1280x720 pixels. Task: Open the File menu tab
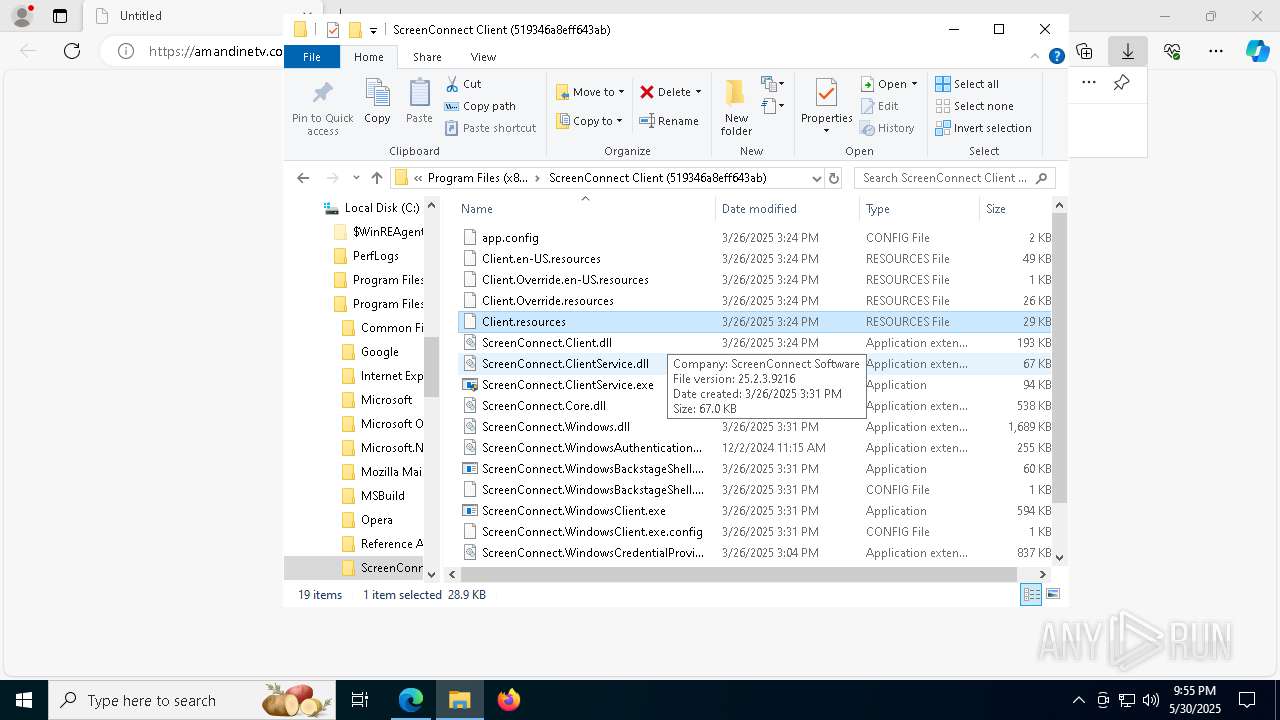[312, 57]
